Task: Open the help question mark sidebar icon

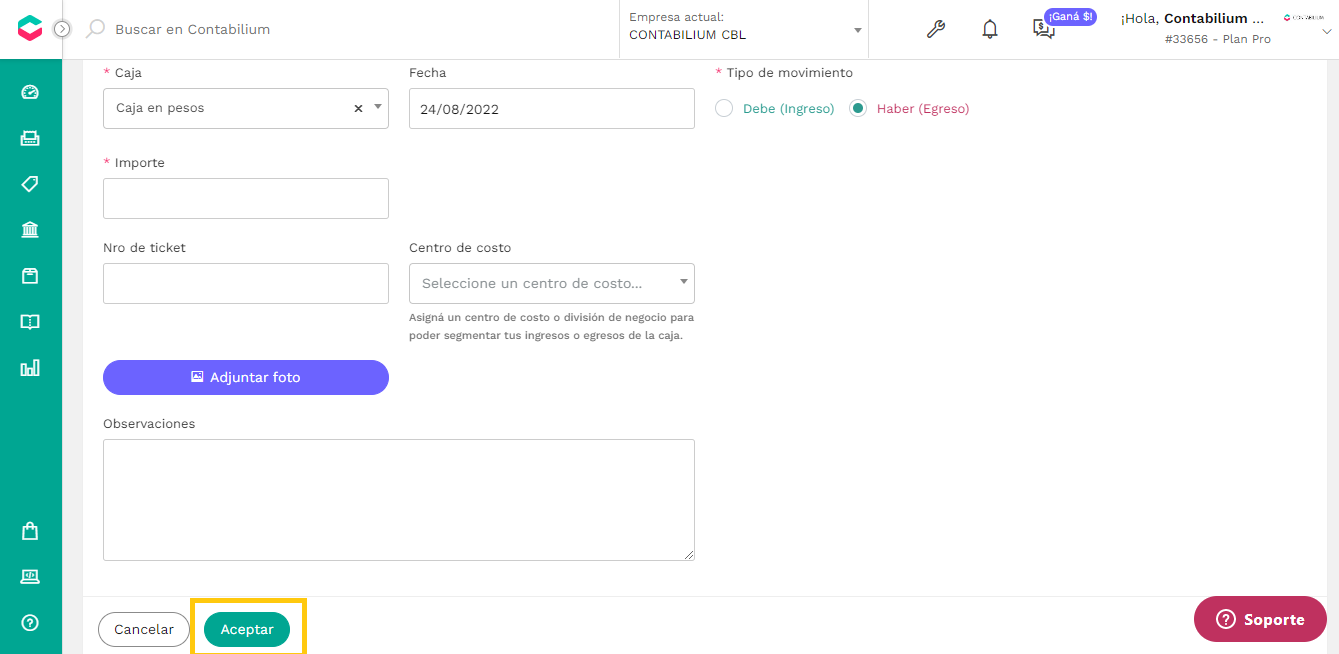Action: (30, 623)
